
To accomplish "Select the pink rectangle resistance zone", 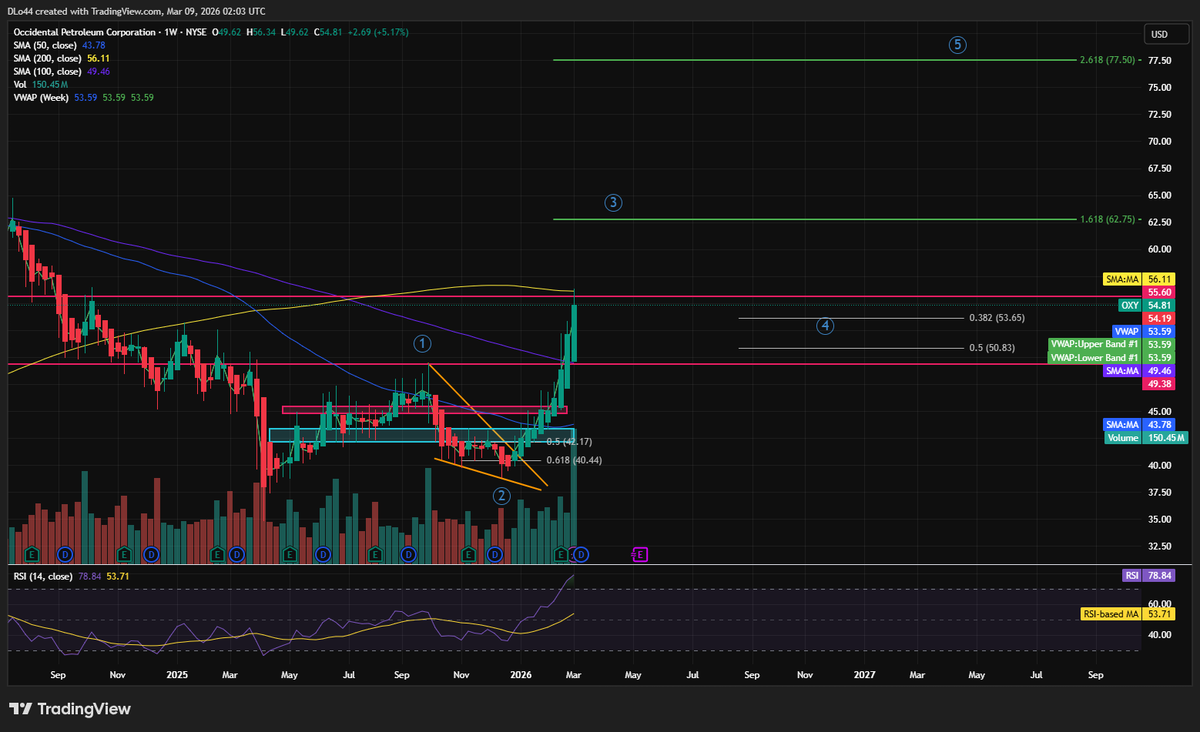I will click(425, 409).
